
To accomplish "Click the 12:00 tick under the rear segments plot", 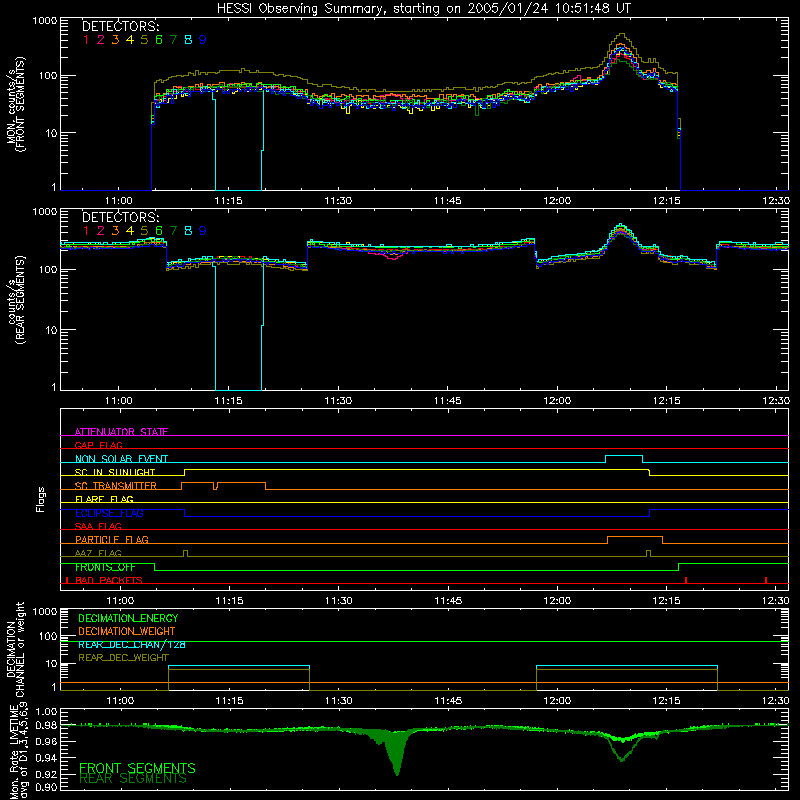I will [x=557, y=401].
